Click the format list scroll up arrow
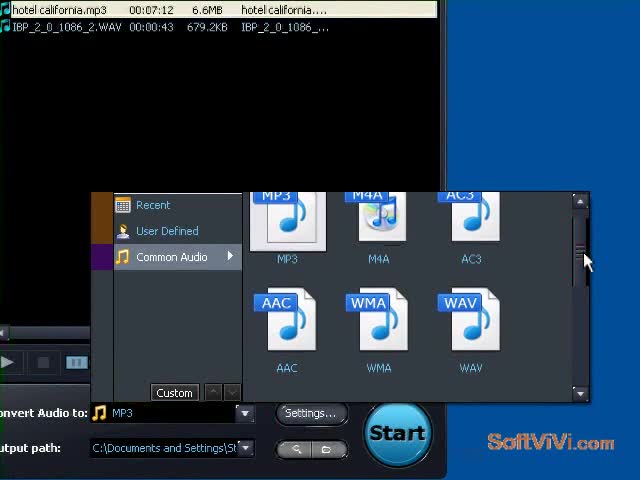 [x=580, y=202]
